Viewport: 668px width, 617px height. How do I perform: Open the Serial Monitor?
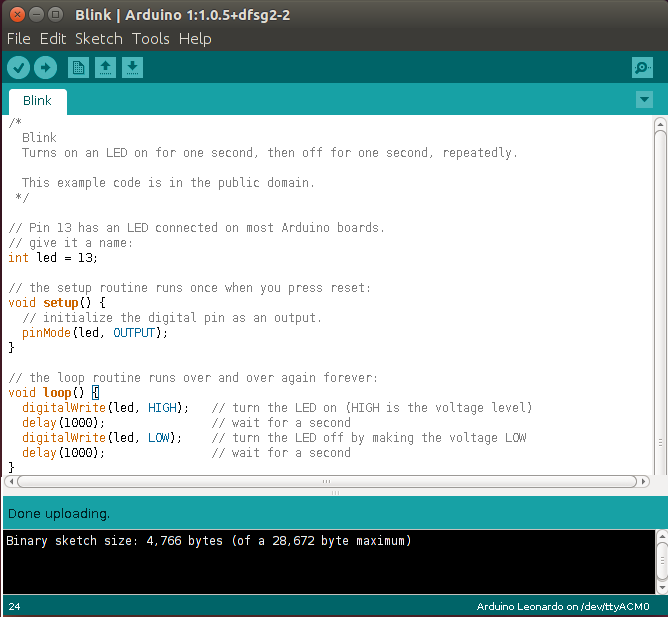click(x=642, y=67)
